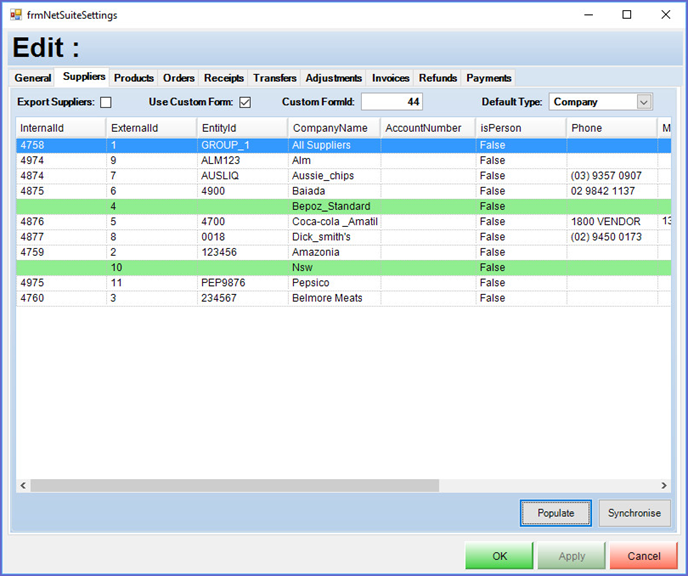Switch to the General tab

pyautogui.click(x=33, y=78)
